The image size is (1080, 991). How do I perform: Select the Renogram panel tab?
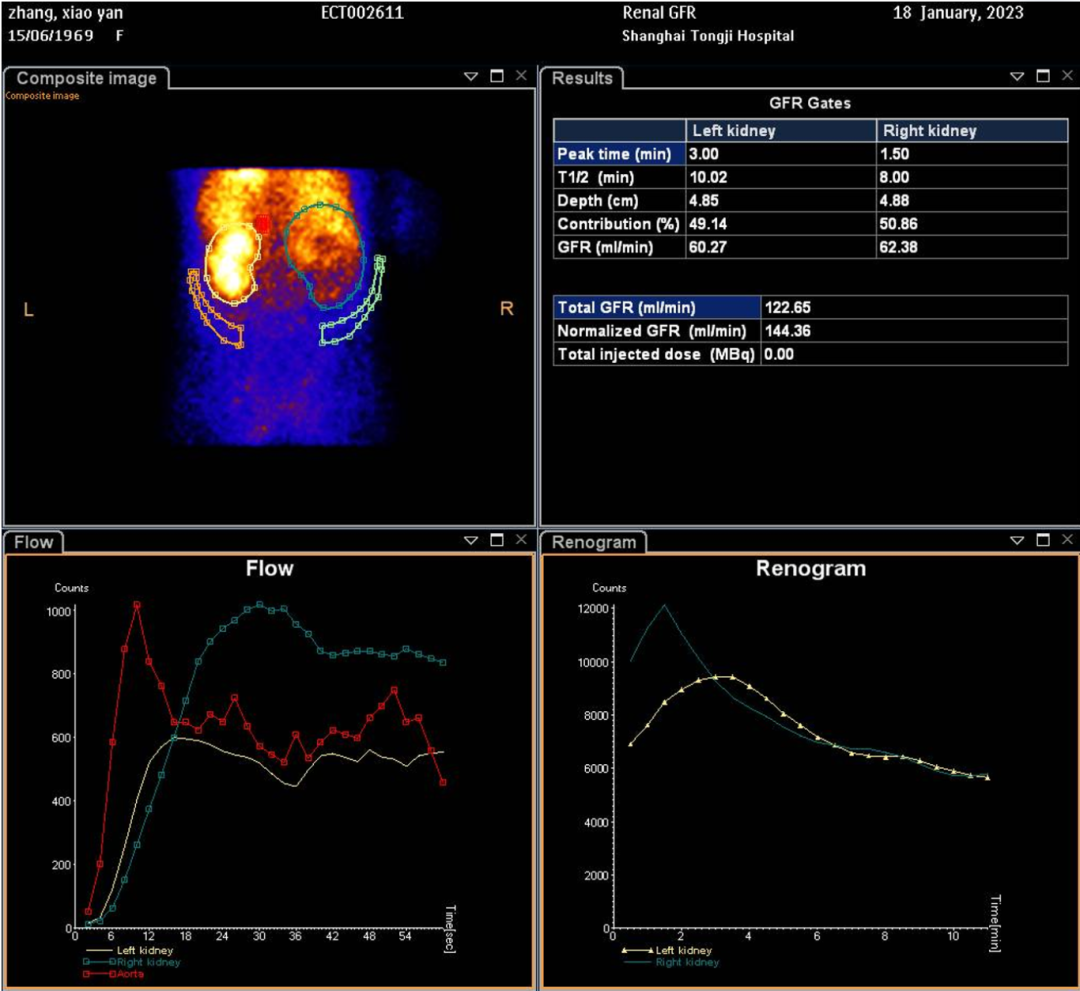pyautogui.click(x=594, y=543)
